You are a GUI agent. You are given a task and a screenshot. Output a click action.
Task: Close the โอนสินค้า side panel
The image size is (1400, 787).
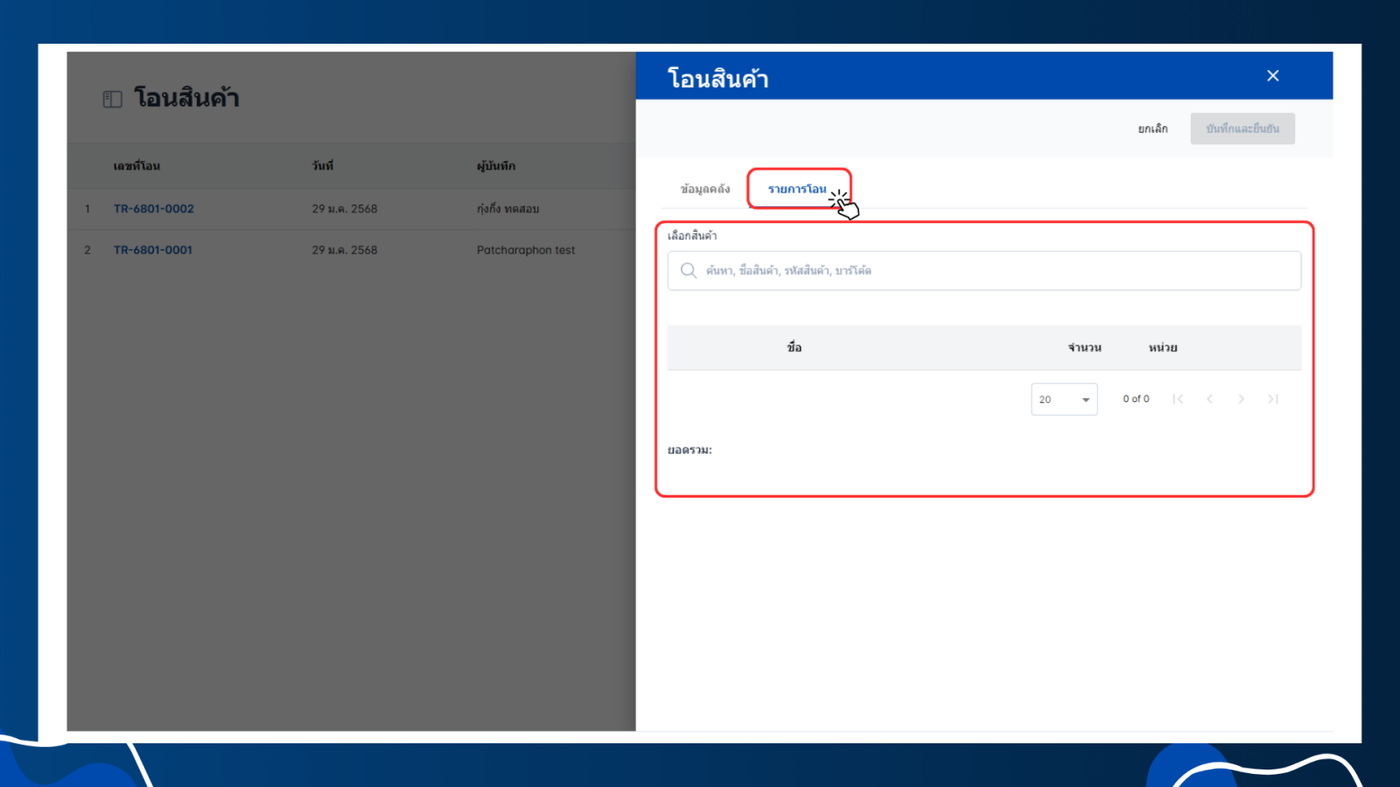[x=1272, y=76]
